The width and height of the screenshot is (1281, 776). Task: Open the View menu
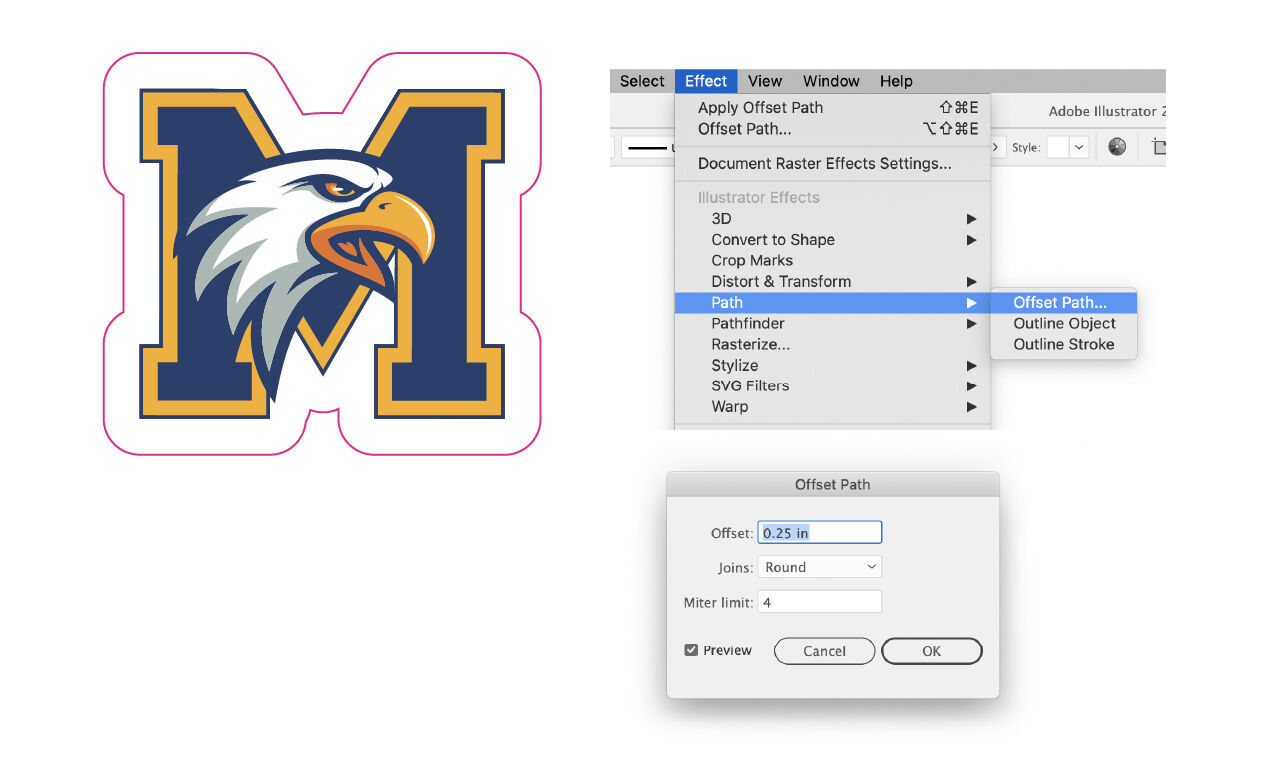pos(765,81)
